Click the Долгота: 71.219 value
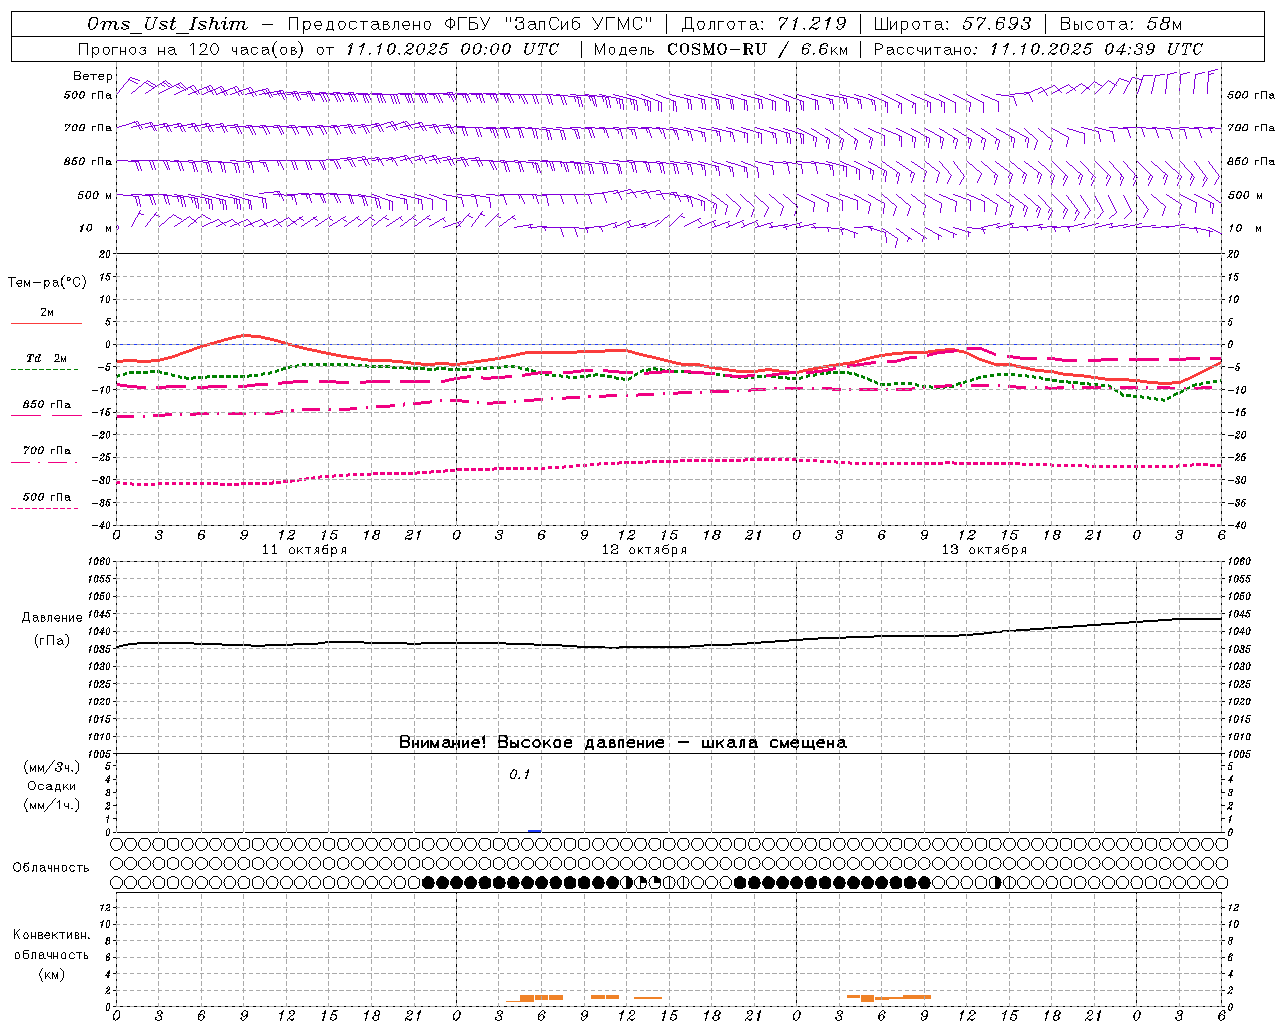The image size is (1280, 1024). click(764, 24)
